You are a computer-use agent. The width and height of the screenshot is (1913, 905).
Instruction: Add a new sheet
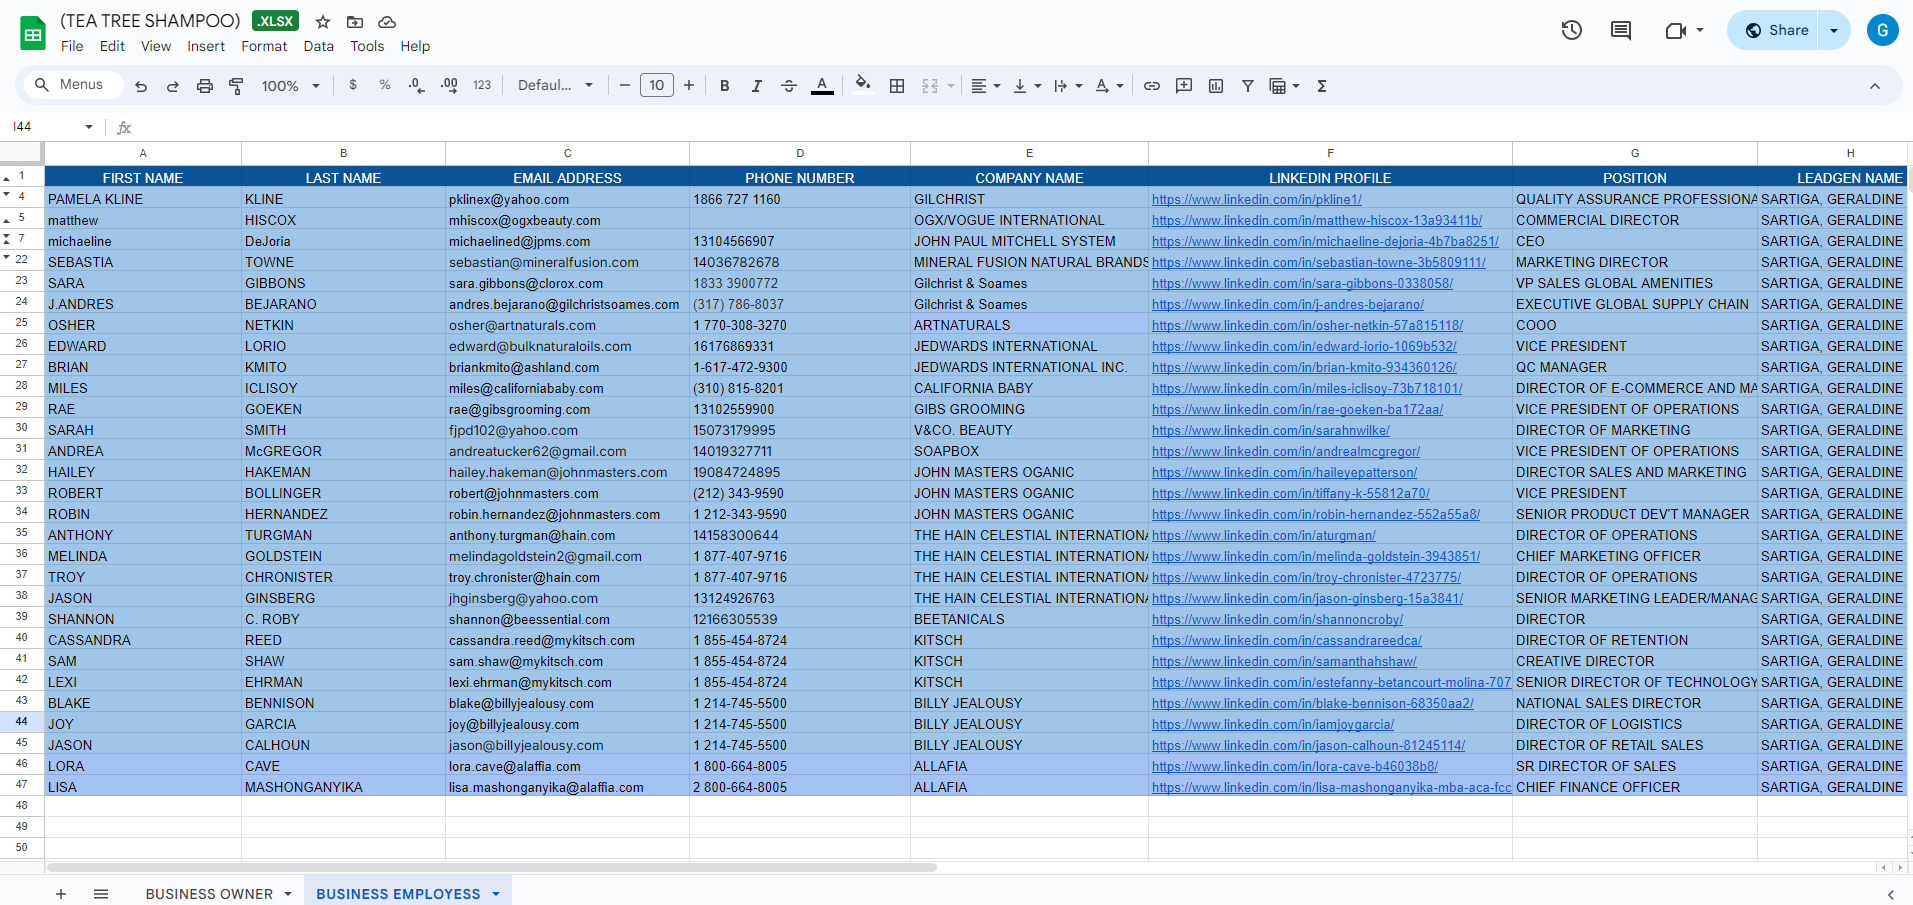(x=61, y=894)
